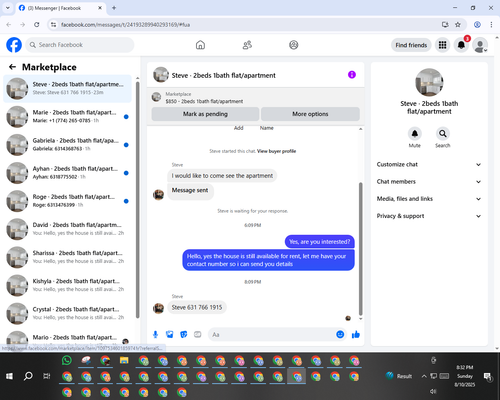Image resolution: width=500 pixels, height=400 pixels.
Task: Open Ayhan conversation in list
Action: (67, 173)
